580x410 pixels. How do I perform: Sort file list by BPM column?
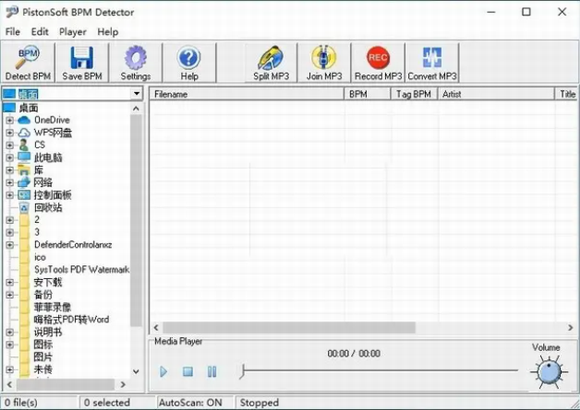[367, 94]
